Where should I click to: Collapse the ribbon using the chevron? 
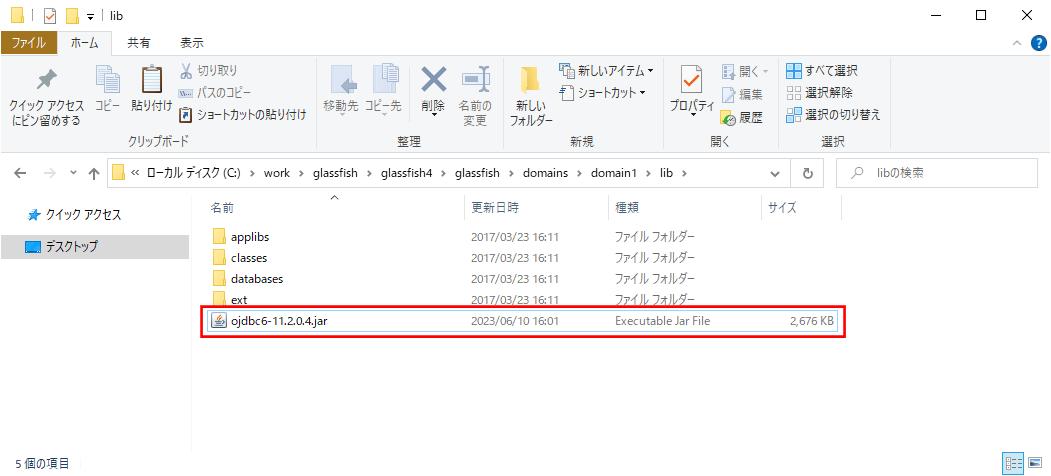click(x=1015, y=43)
